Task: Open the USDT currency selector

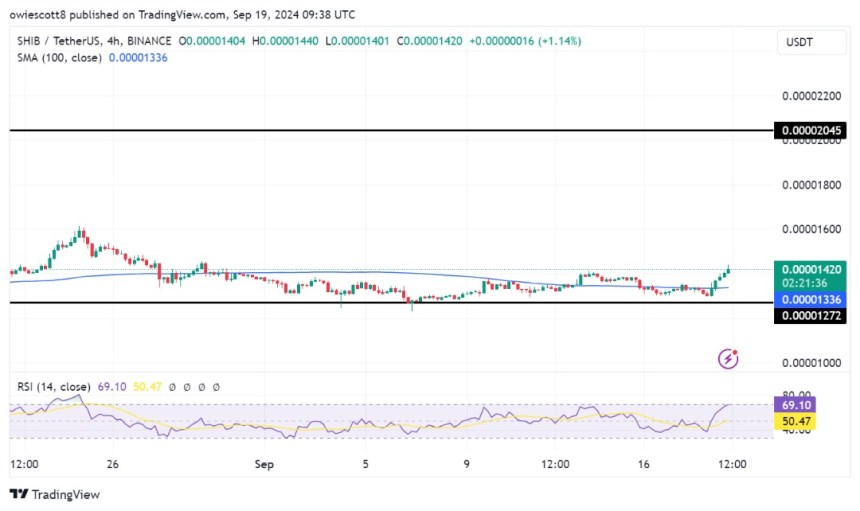Action: coord(811,42)
